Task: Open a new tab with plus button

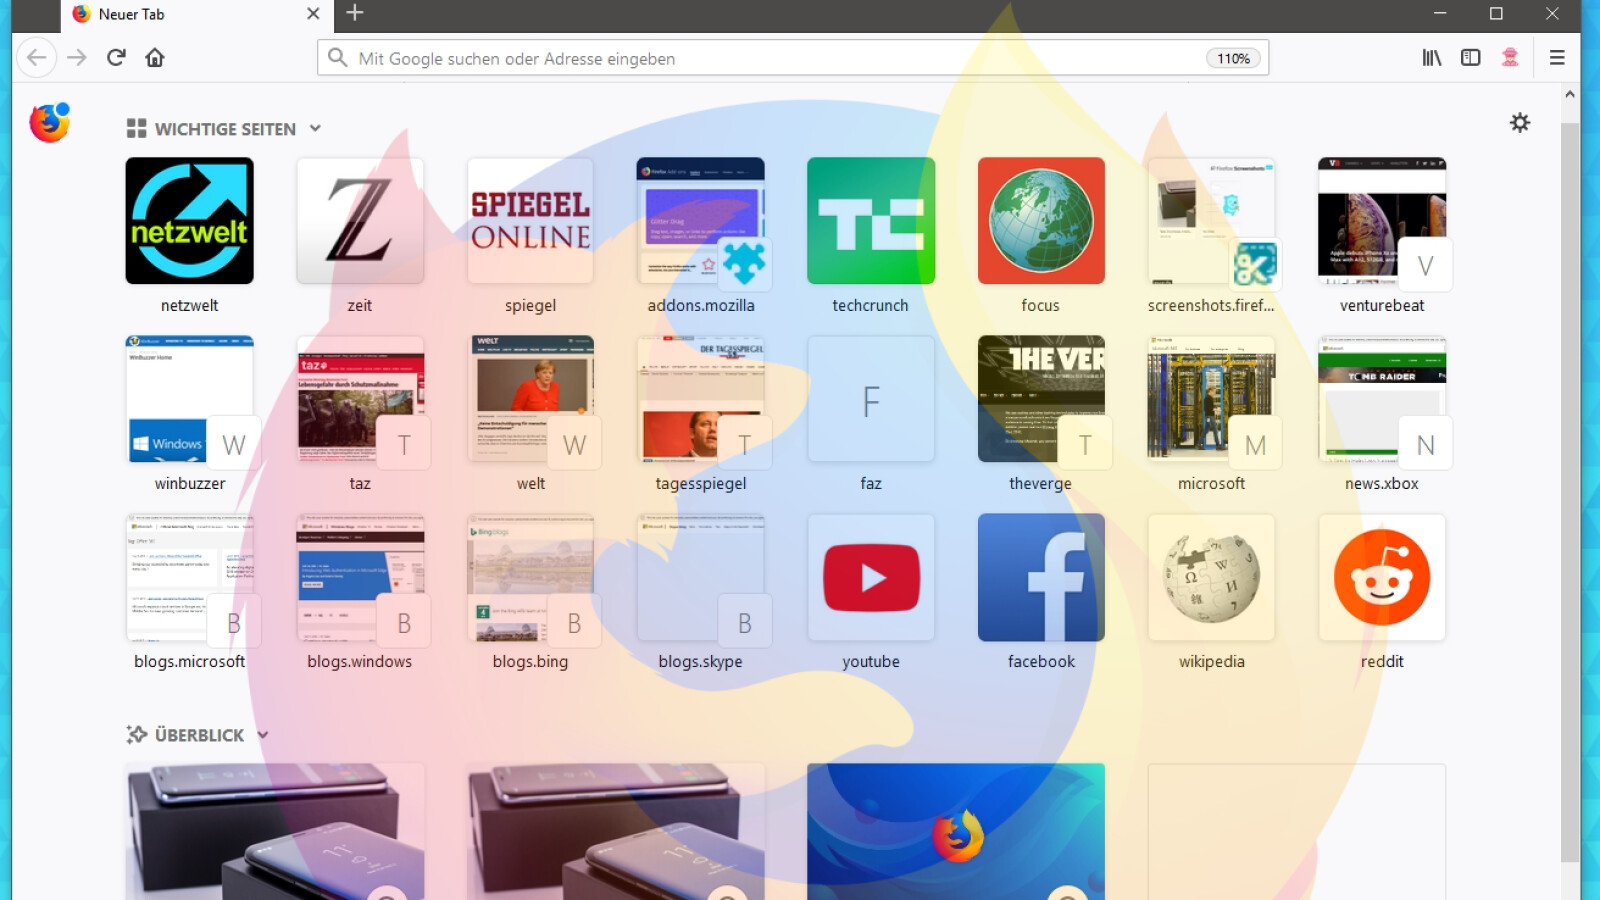Action: click(354, 13)
